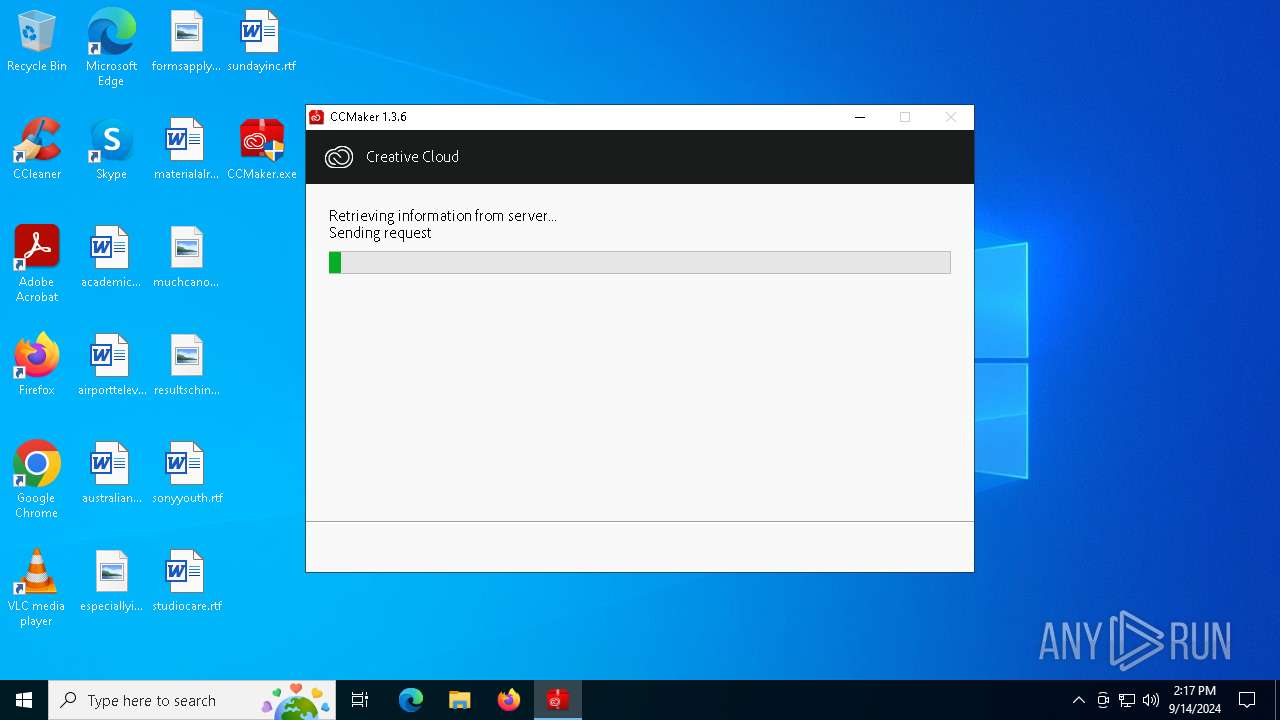This screenshot has height=720, width=1280.
Task: Select CCMaker.exe desktop icon
Action: [262, 149]
